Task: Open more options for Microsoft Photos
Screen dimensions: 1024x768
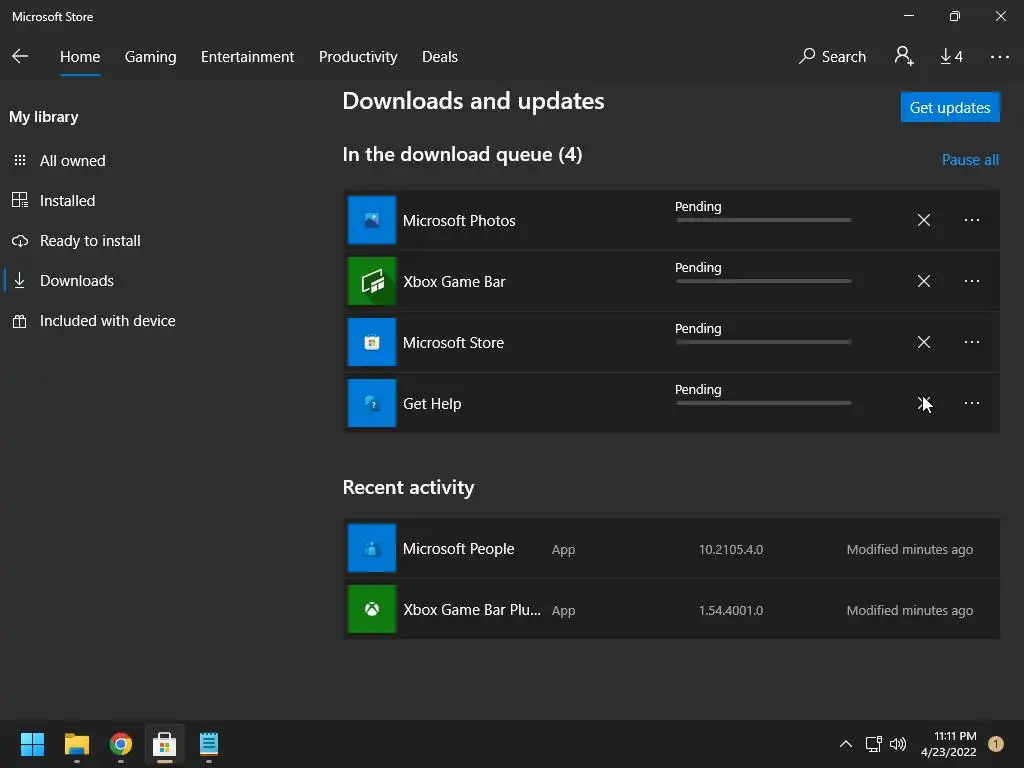Action: pos(972,220)
